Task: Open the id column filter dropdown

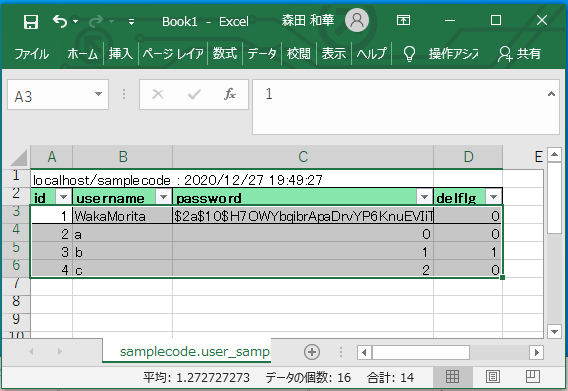Action: pyautogui.click(x=63, y=197)
